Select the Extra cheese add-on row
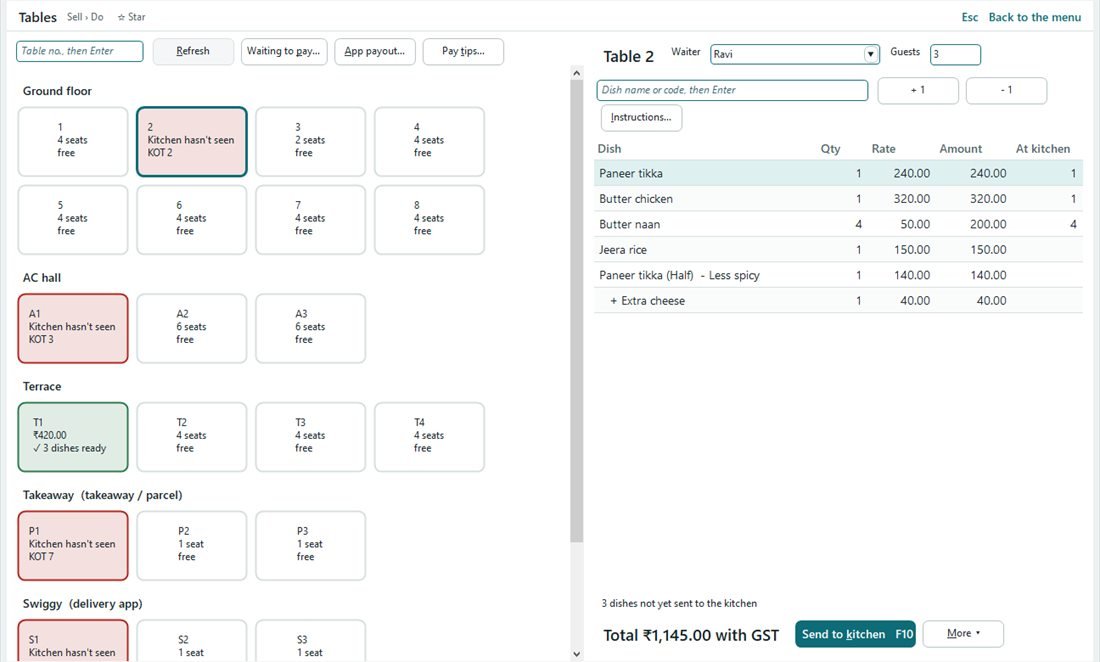1100x662 pixels. coord(838,300)
